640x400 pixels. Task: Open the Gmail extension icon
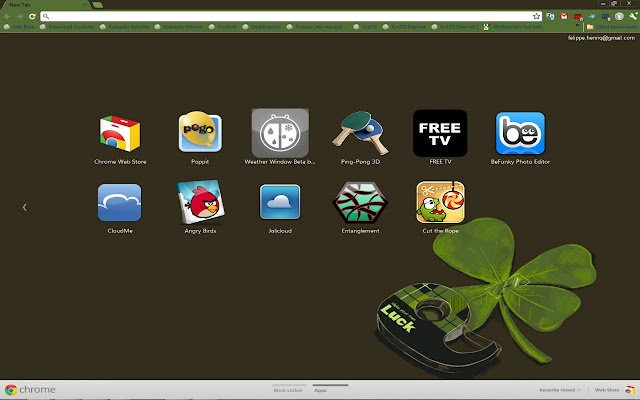point(564,16)
